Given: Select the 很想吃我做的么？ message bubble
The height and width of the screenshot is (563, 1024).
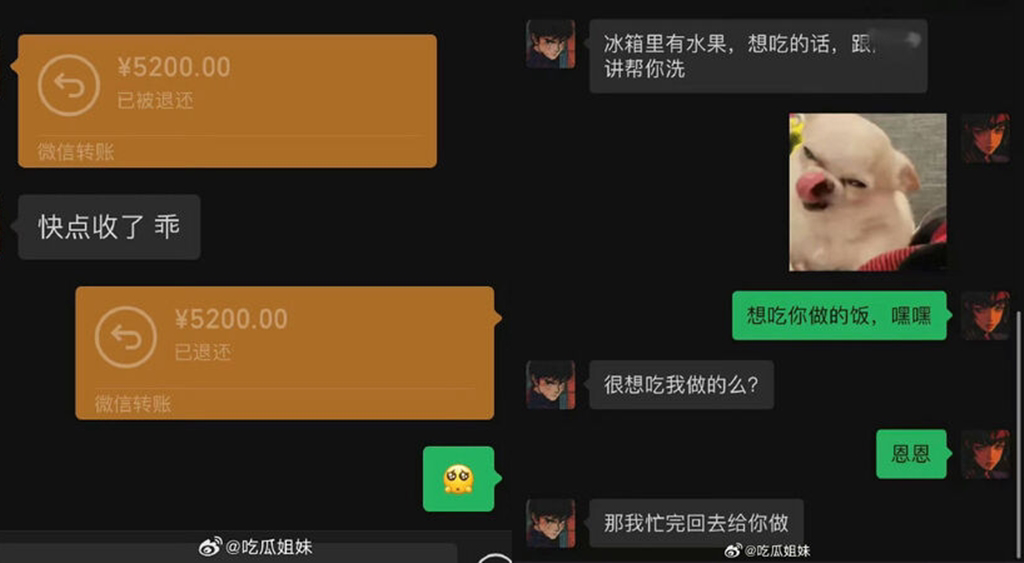Looking at the screenshot, I should (x=682, y=385).
